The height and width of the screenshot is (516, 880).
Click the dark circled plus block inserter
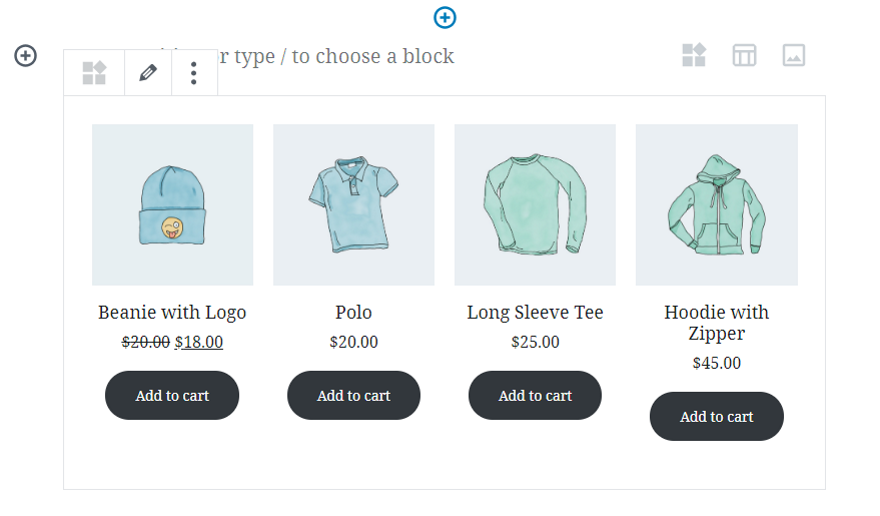(x=25, y=56)
